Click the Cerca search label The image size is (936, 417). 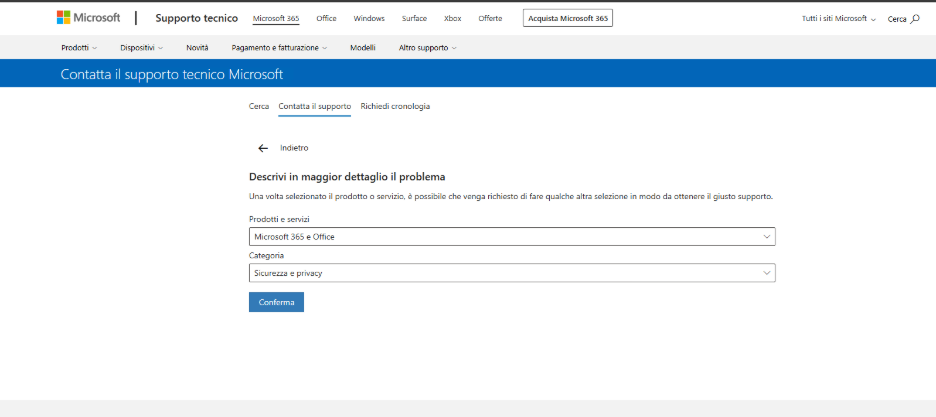897,19
